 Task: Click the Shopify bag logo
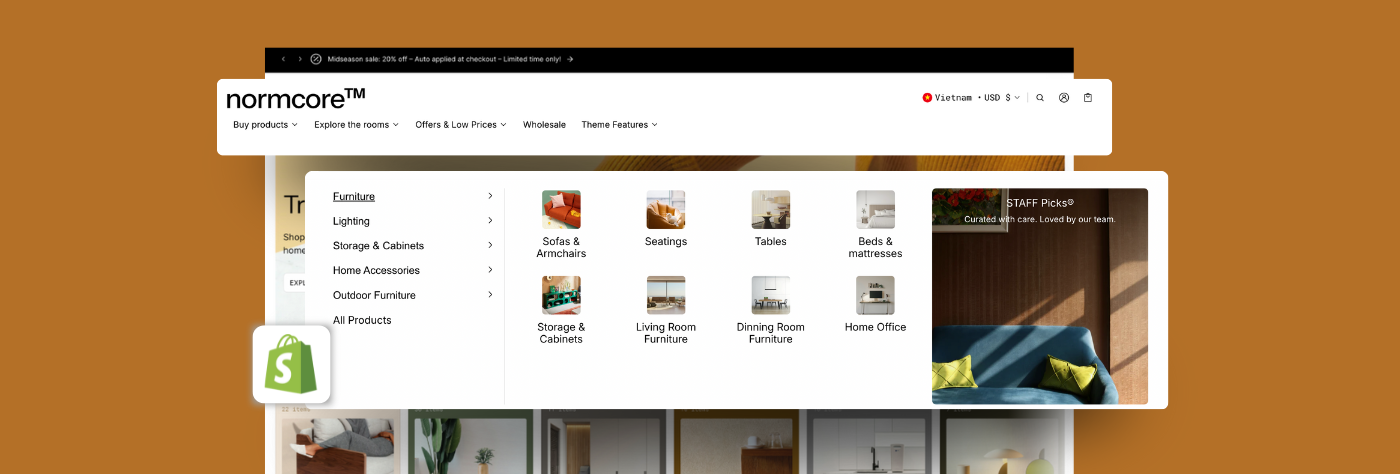(291, 364)
